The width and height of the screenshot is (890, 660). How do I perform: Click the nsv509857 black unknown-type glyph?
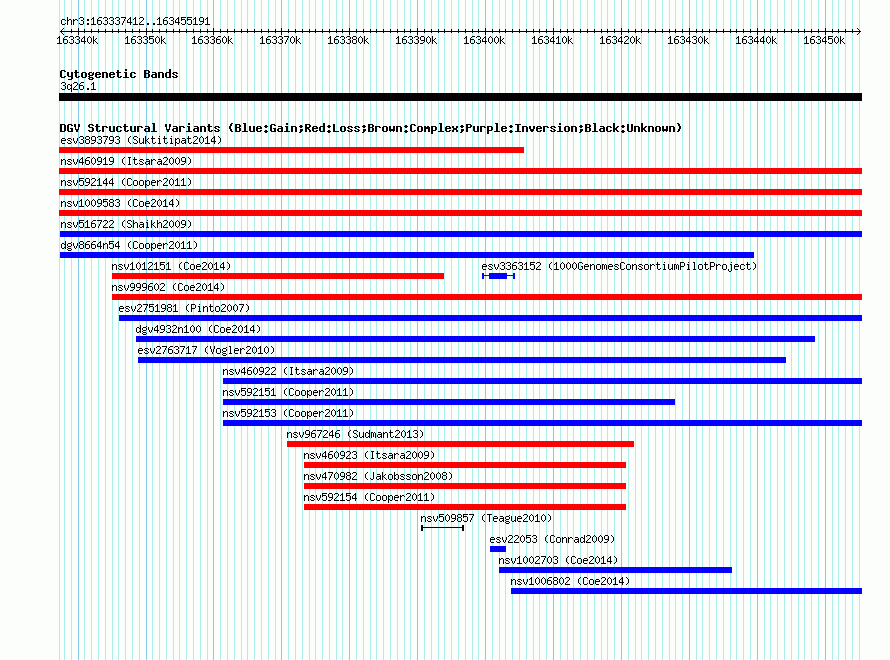[x=443, y=528]
